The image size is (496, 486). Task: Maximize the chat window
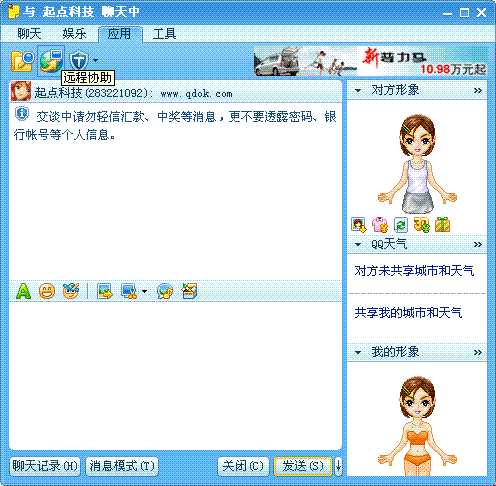(x=464, y=13)
